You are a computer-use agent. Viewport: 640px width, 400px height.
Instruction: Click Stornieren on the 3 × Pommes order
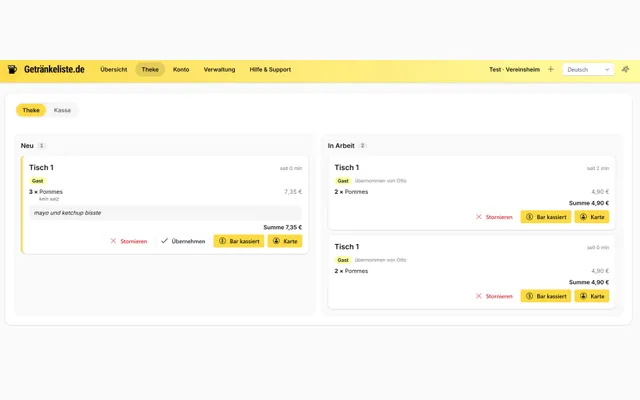129,241
